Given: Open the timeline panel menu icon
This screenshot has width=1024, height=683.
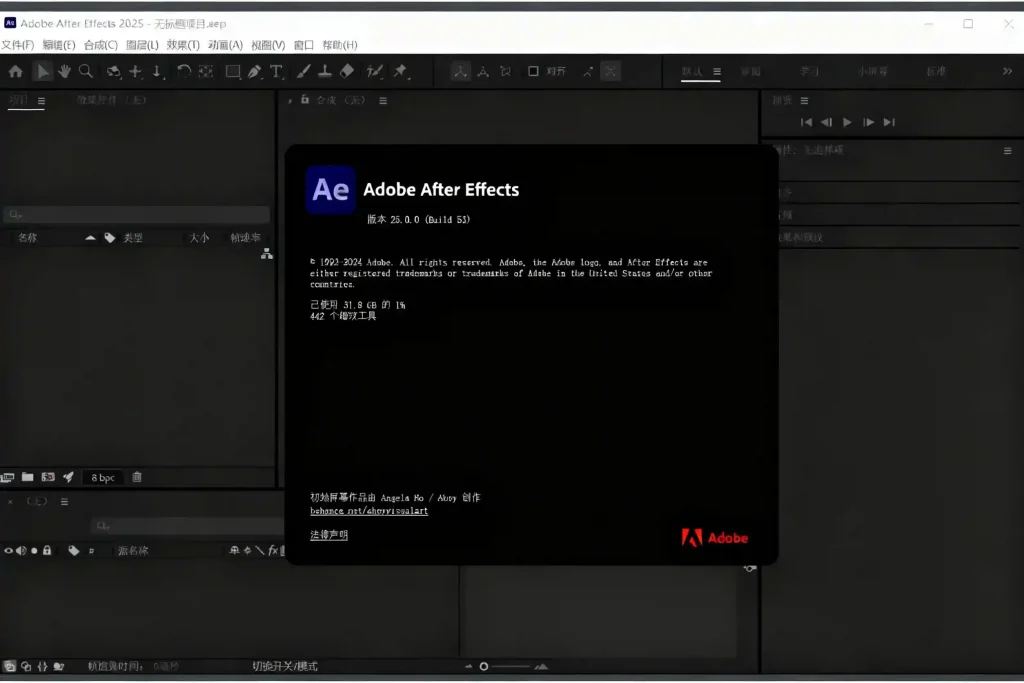Looking at the screenshot, I should point(64,503).
